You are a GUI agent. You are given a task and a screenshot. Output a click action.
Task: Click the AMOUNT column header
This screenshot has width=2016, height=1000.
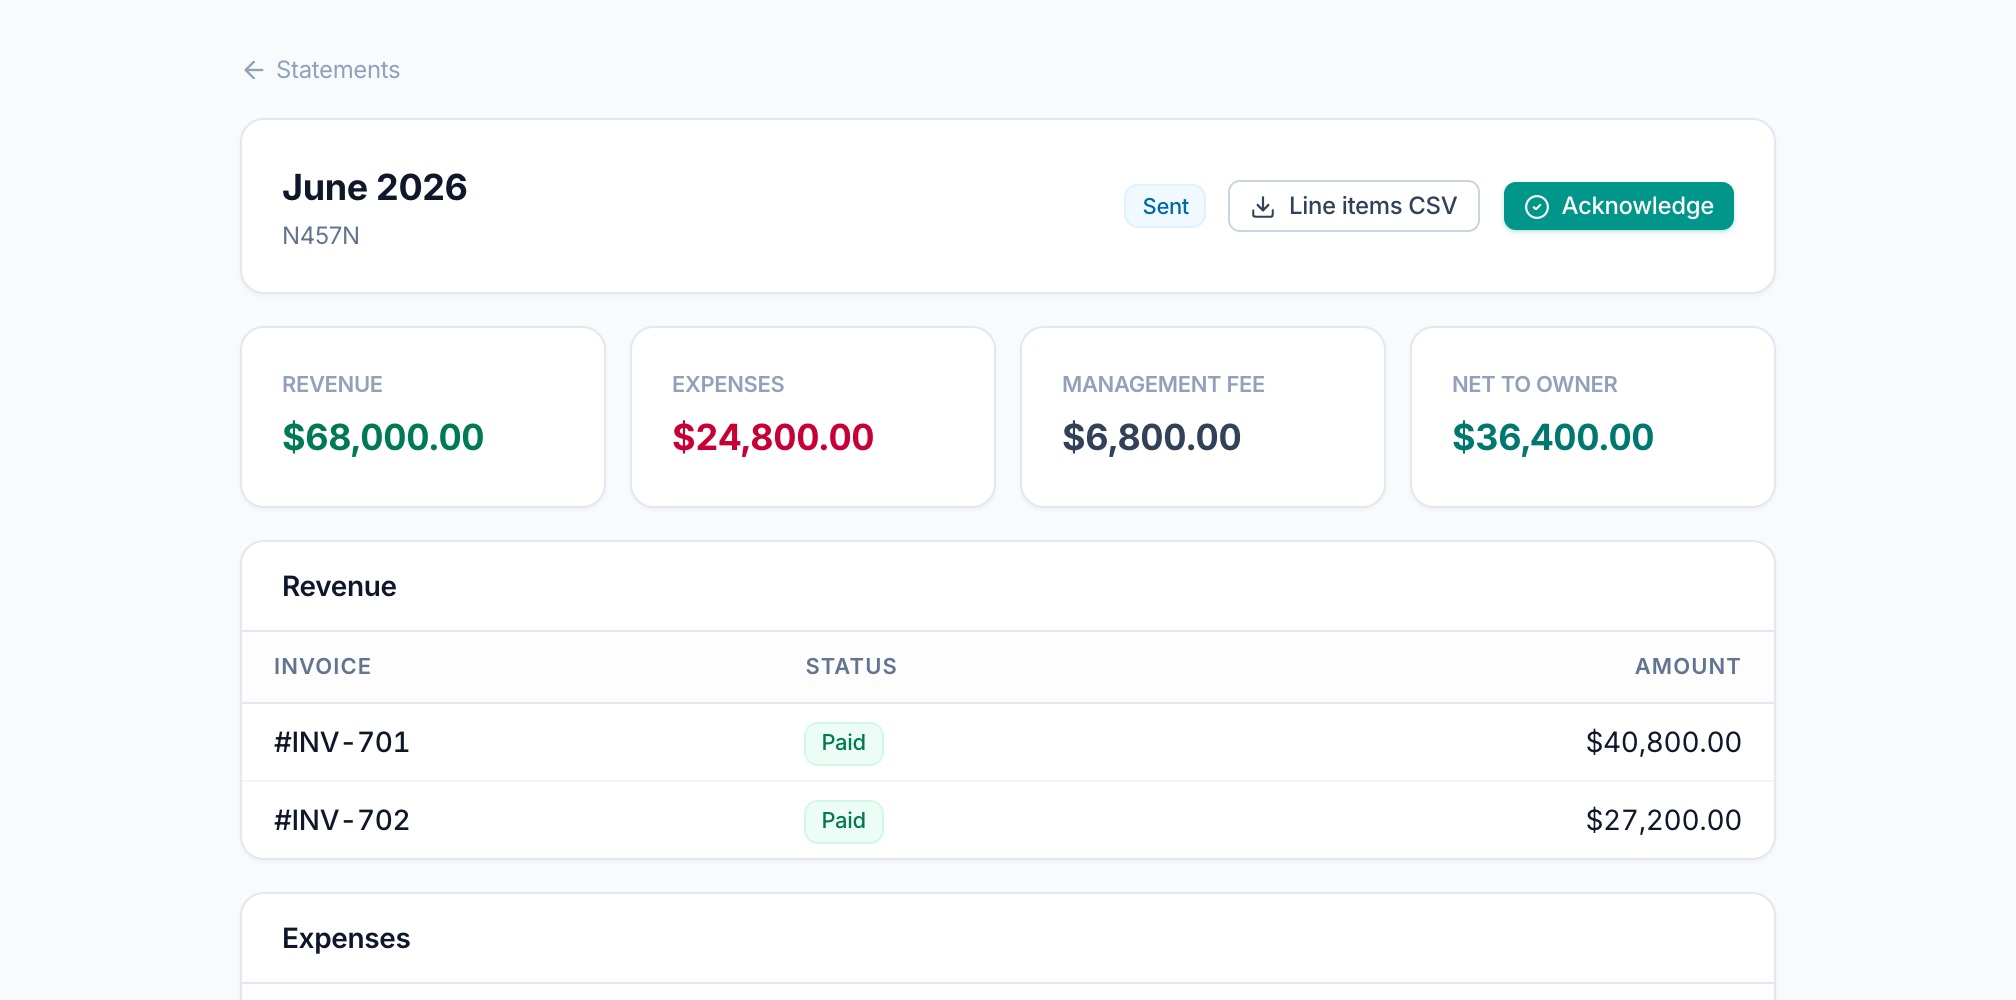(x=1687, y=667)
